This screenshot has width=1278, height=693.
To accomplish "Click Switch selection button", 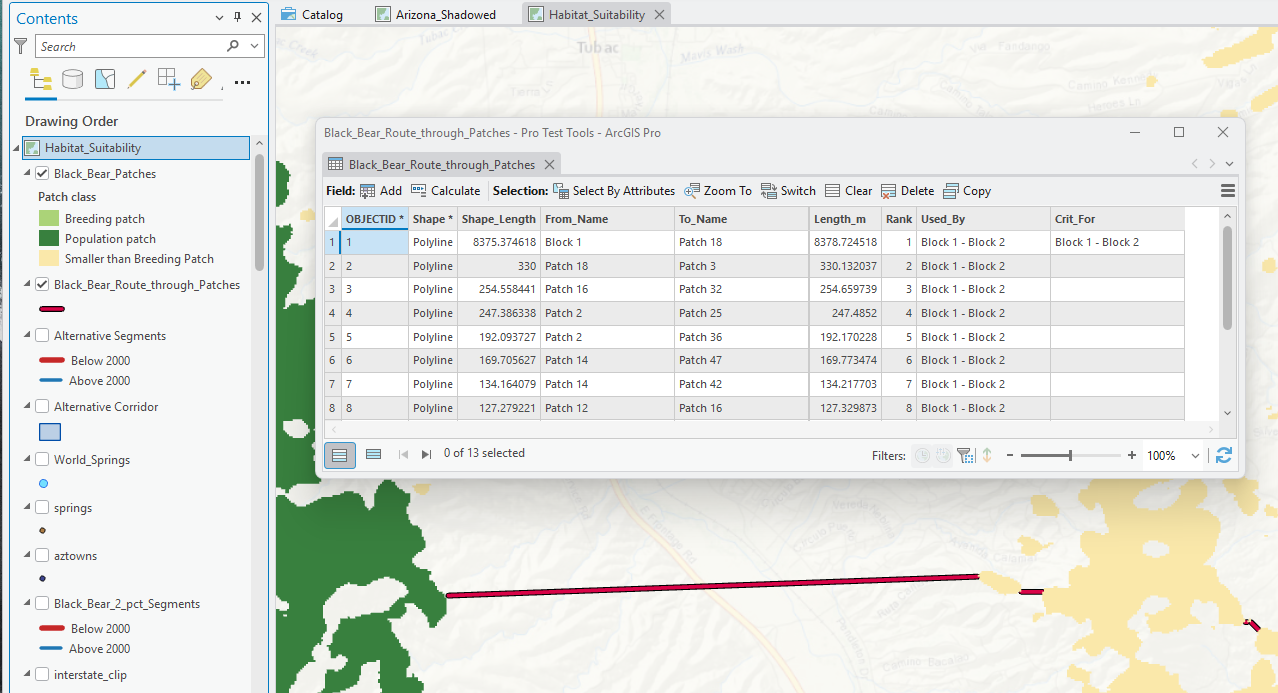I will (788, 191).
